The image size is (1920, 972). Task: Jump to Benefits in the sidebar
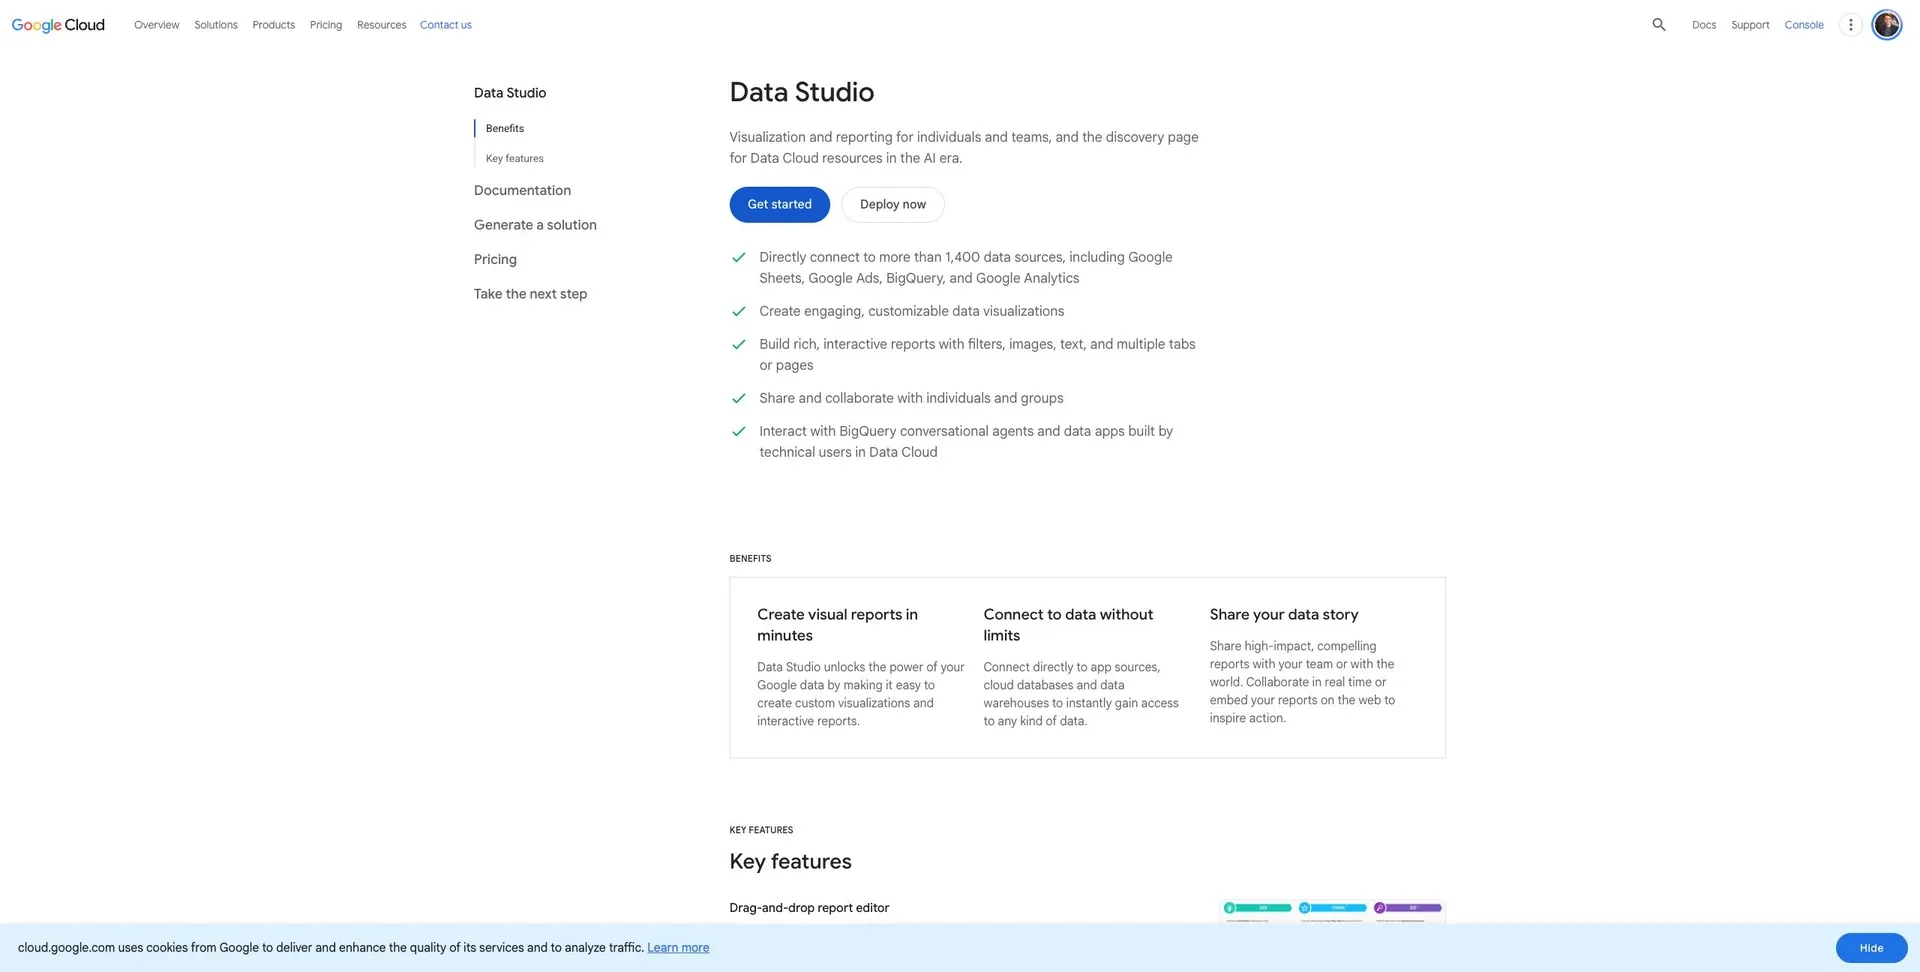pos(505,128)
